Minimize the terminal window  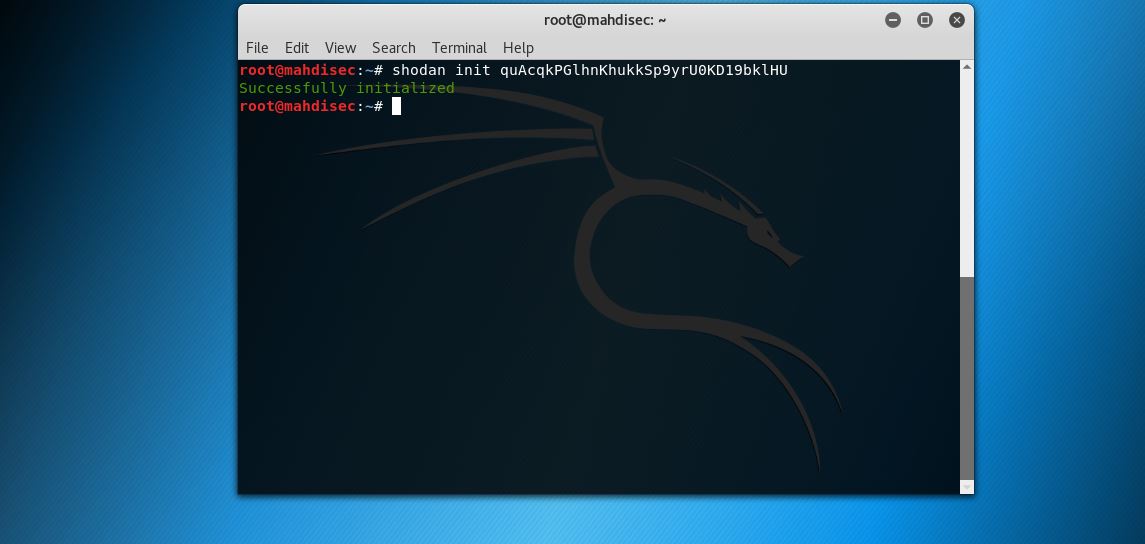(x=893, y=20)
